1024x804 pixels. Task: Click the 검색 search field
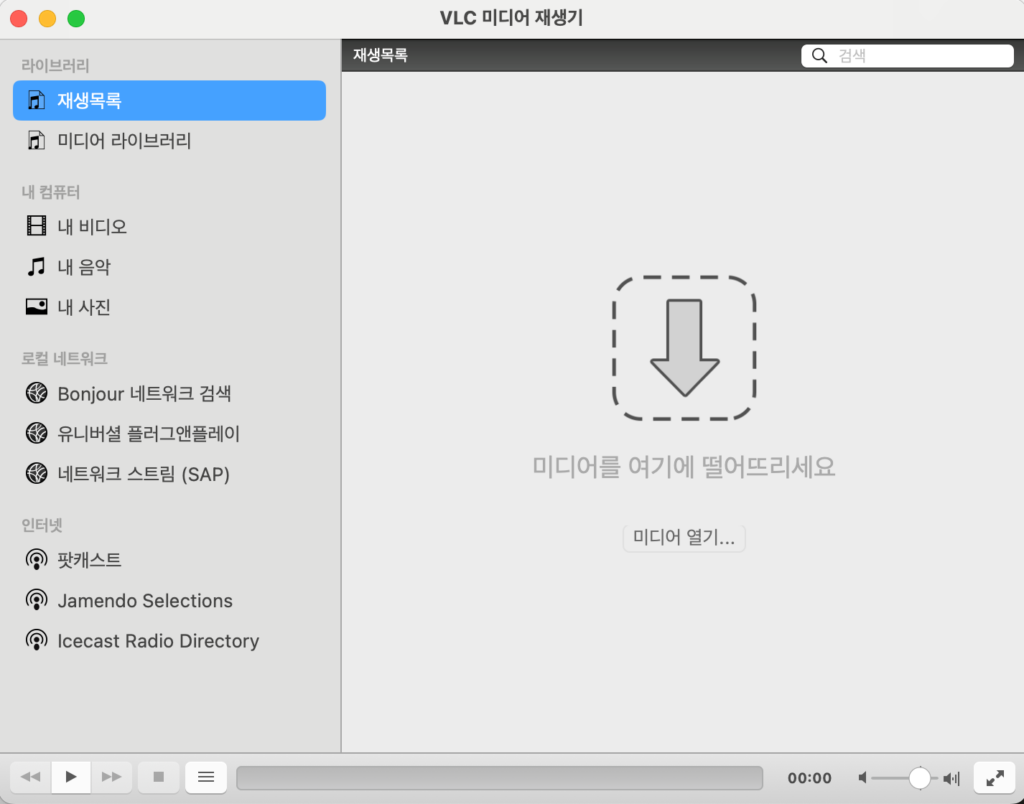pos(907,56)
